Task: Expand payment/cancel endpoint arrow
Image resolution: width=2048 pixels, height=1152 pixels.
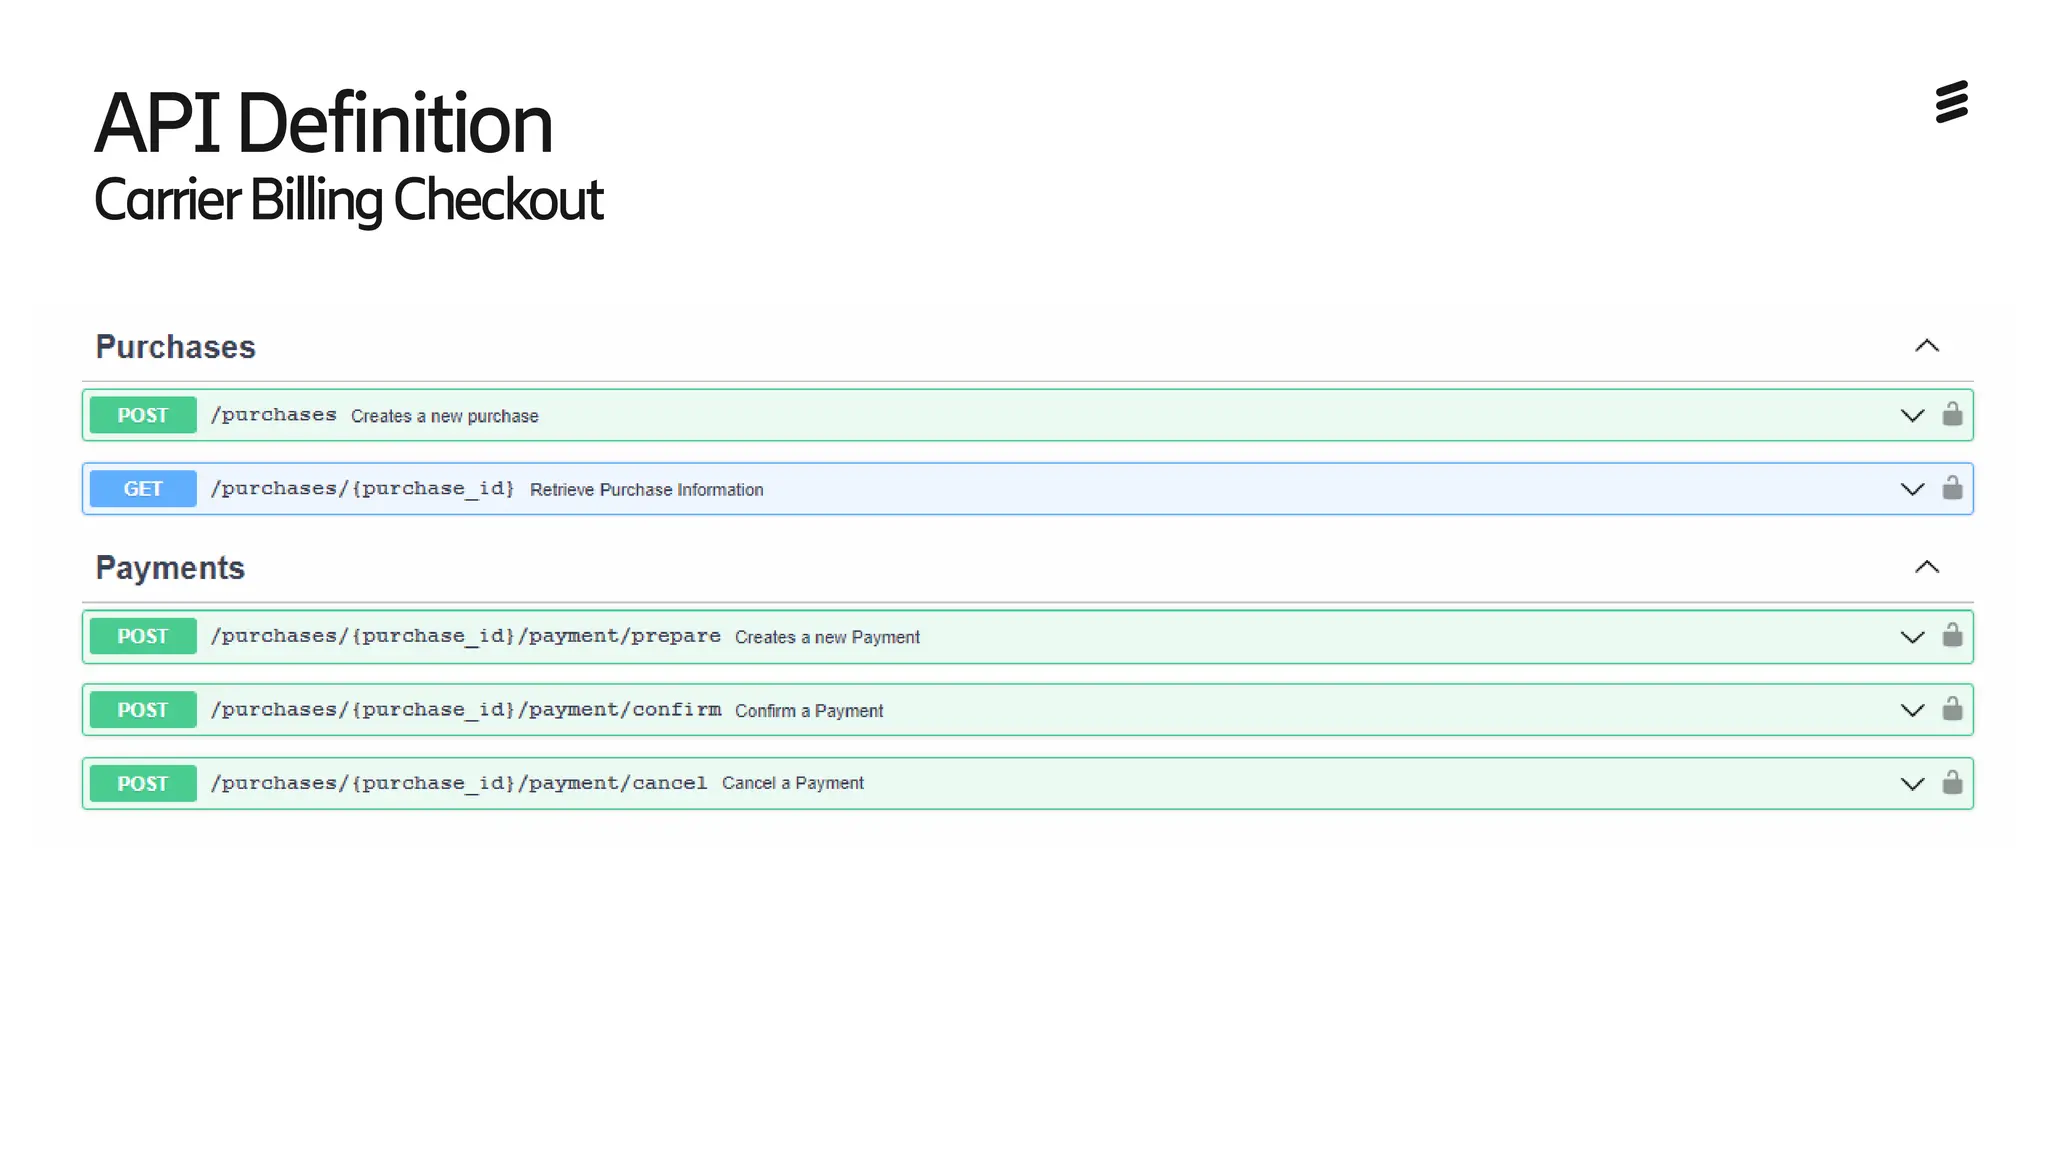Action: tap(1912, 784)
